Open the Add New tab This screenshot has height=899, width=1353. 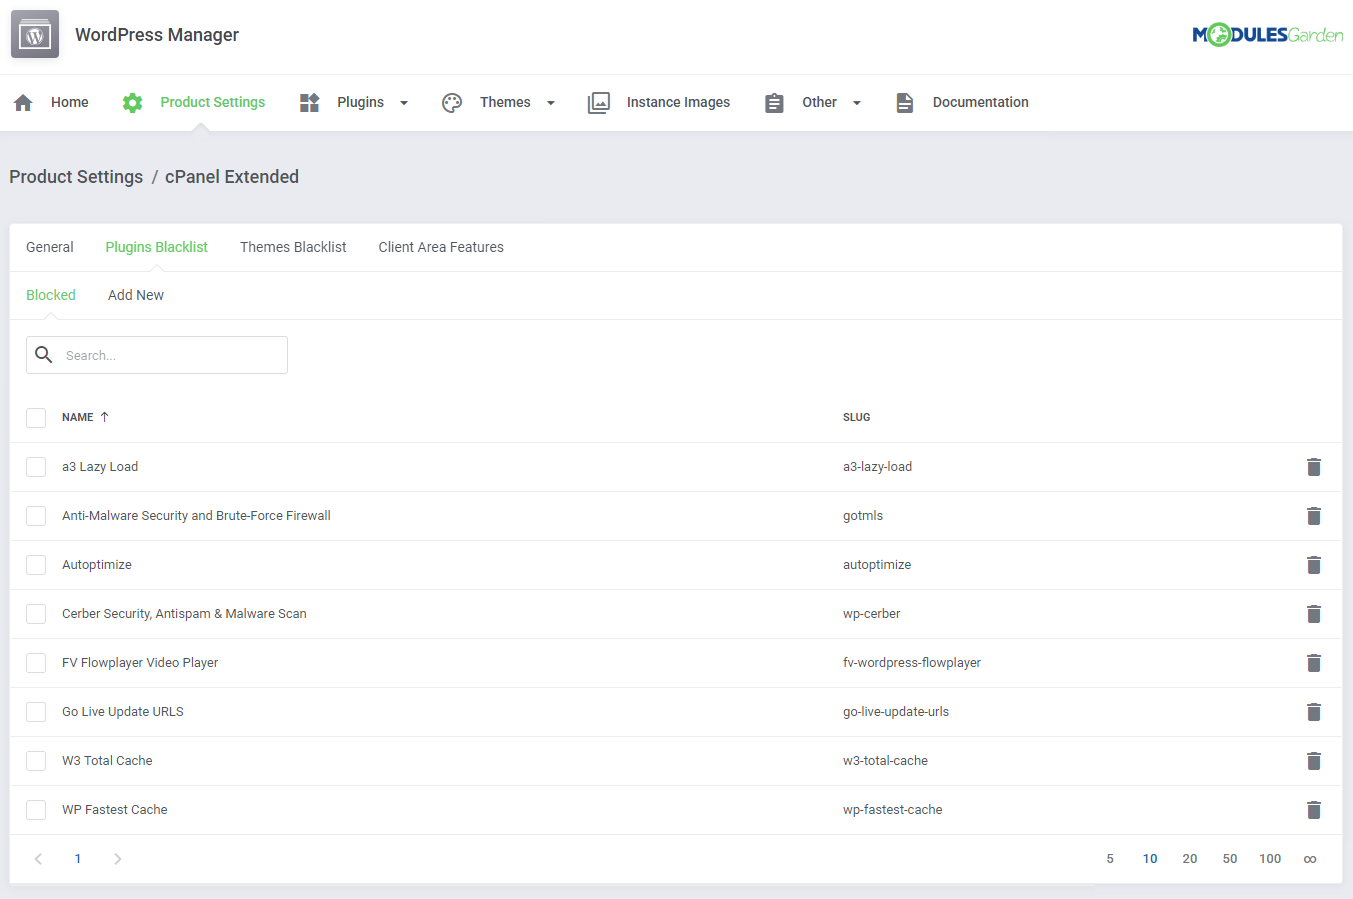point(135,294)
